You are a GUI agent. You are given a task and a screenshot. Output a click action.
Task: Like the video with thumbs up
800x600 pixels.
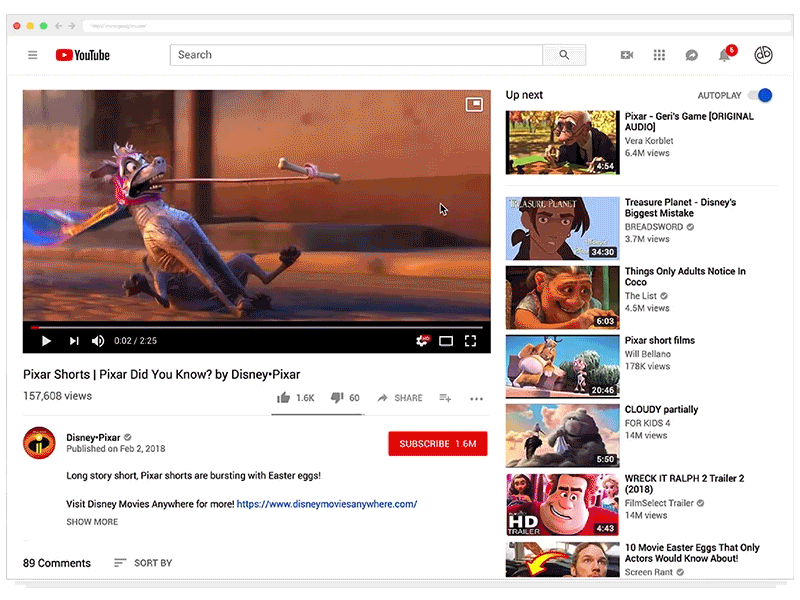pos(284,397)
